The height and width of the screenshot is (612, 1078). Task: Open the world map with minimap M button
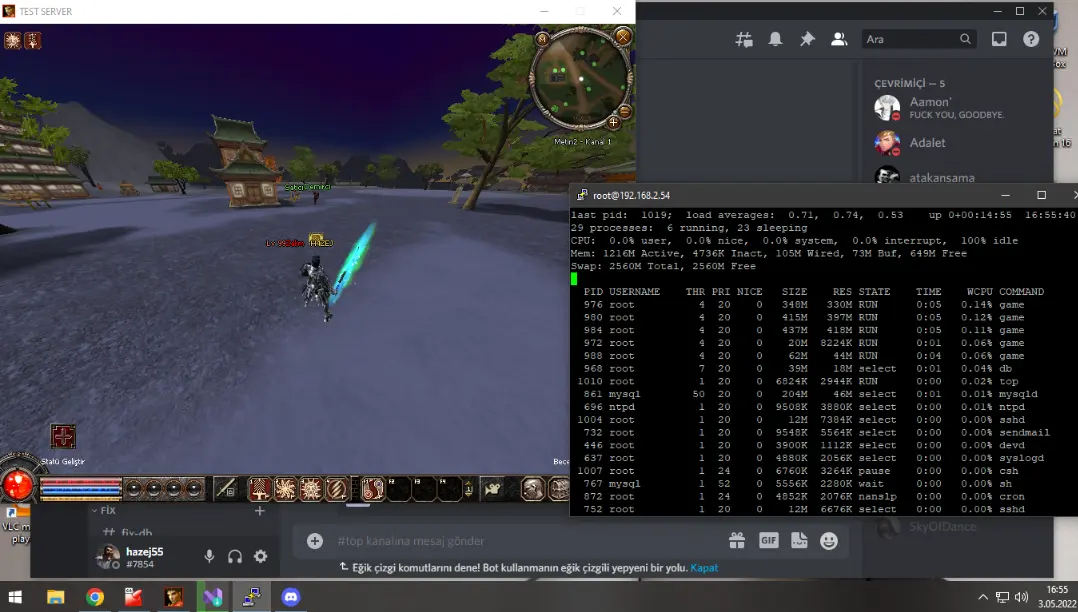(542, 39)
